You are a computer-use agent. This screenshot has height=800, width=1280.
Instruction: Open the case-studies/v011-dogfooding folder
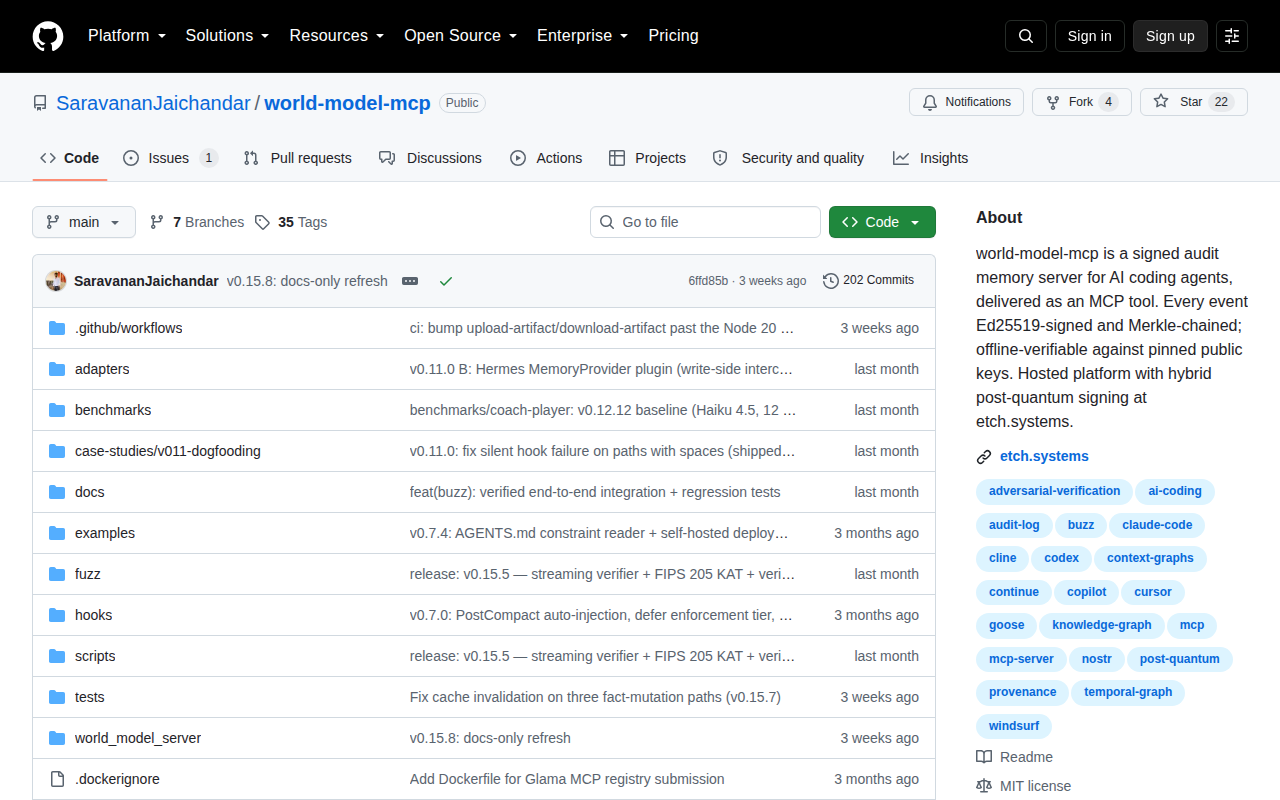(x=168, y=451)
